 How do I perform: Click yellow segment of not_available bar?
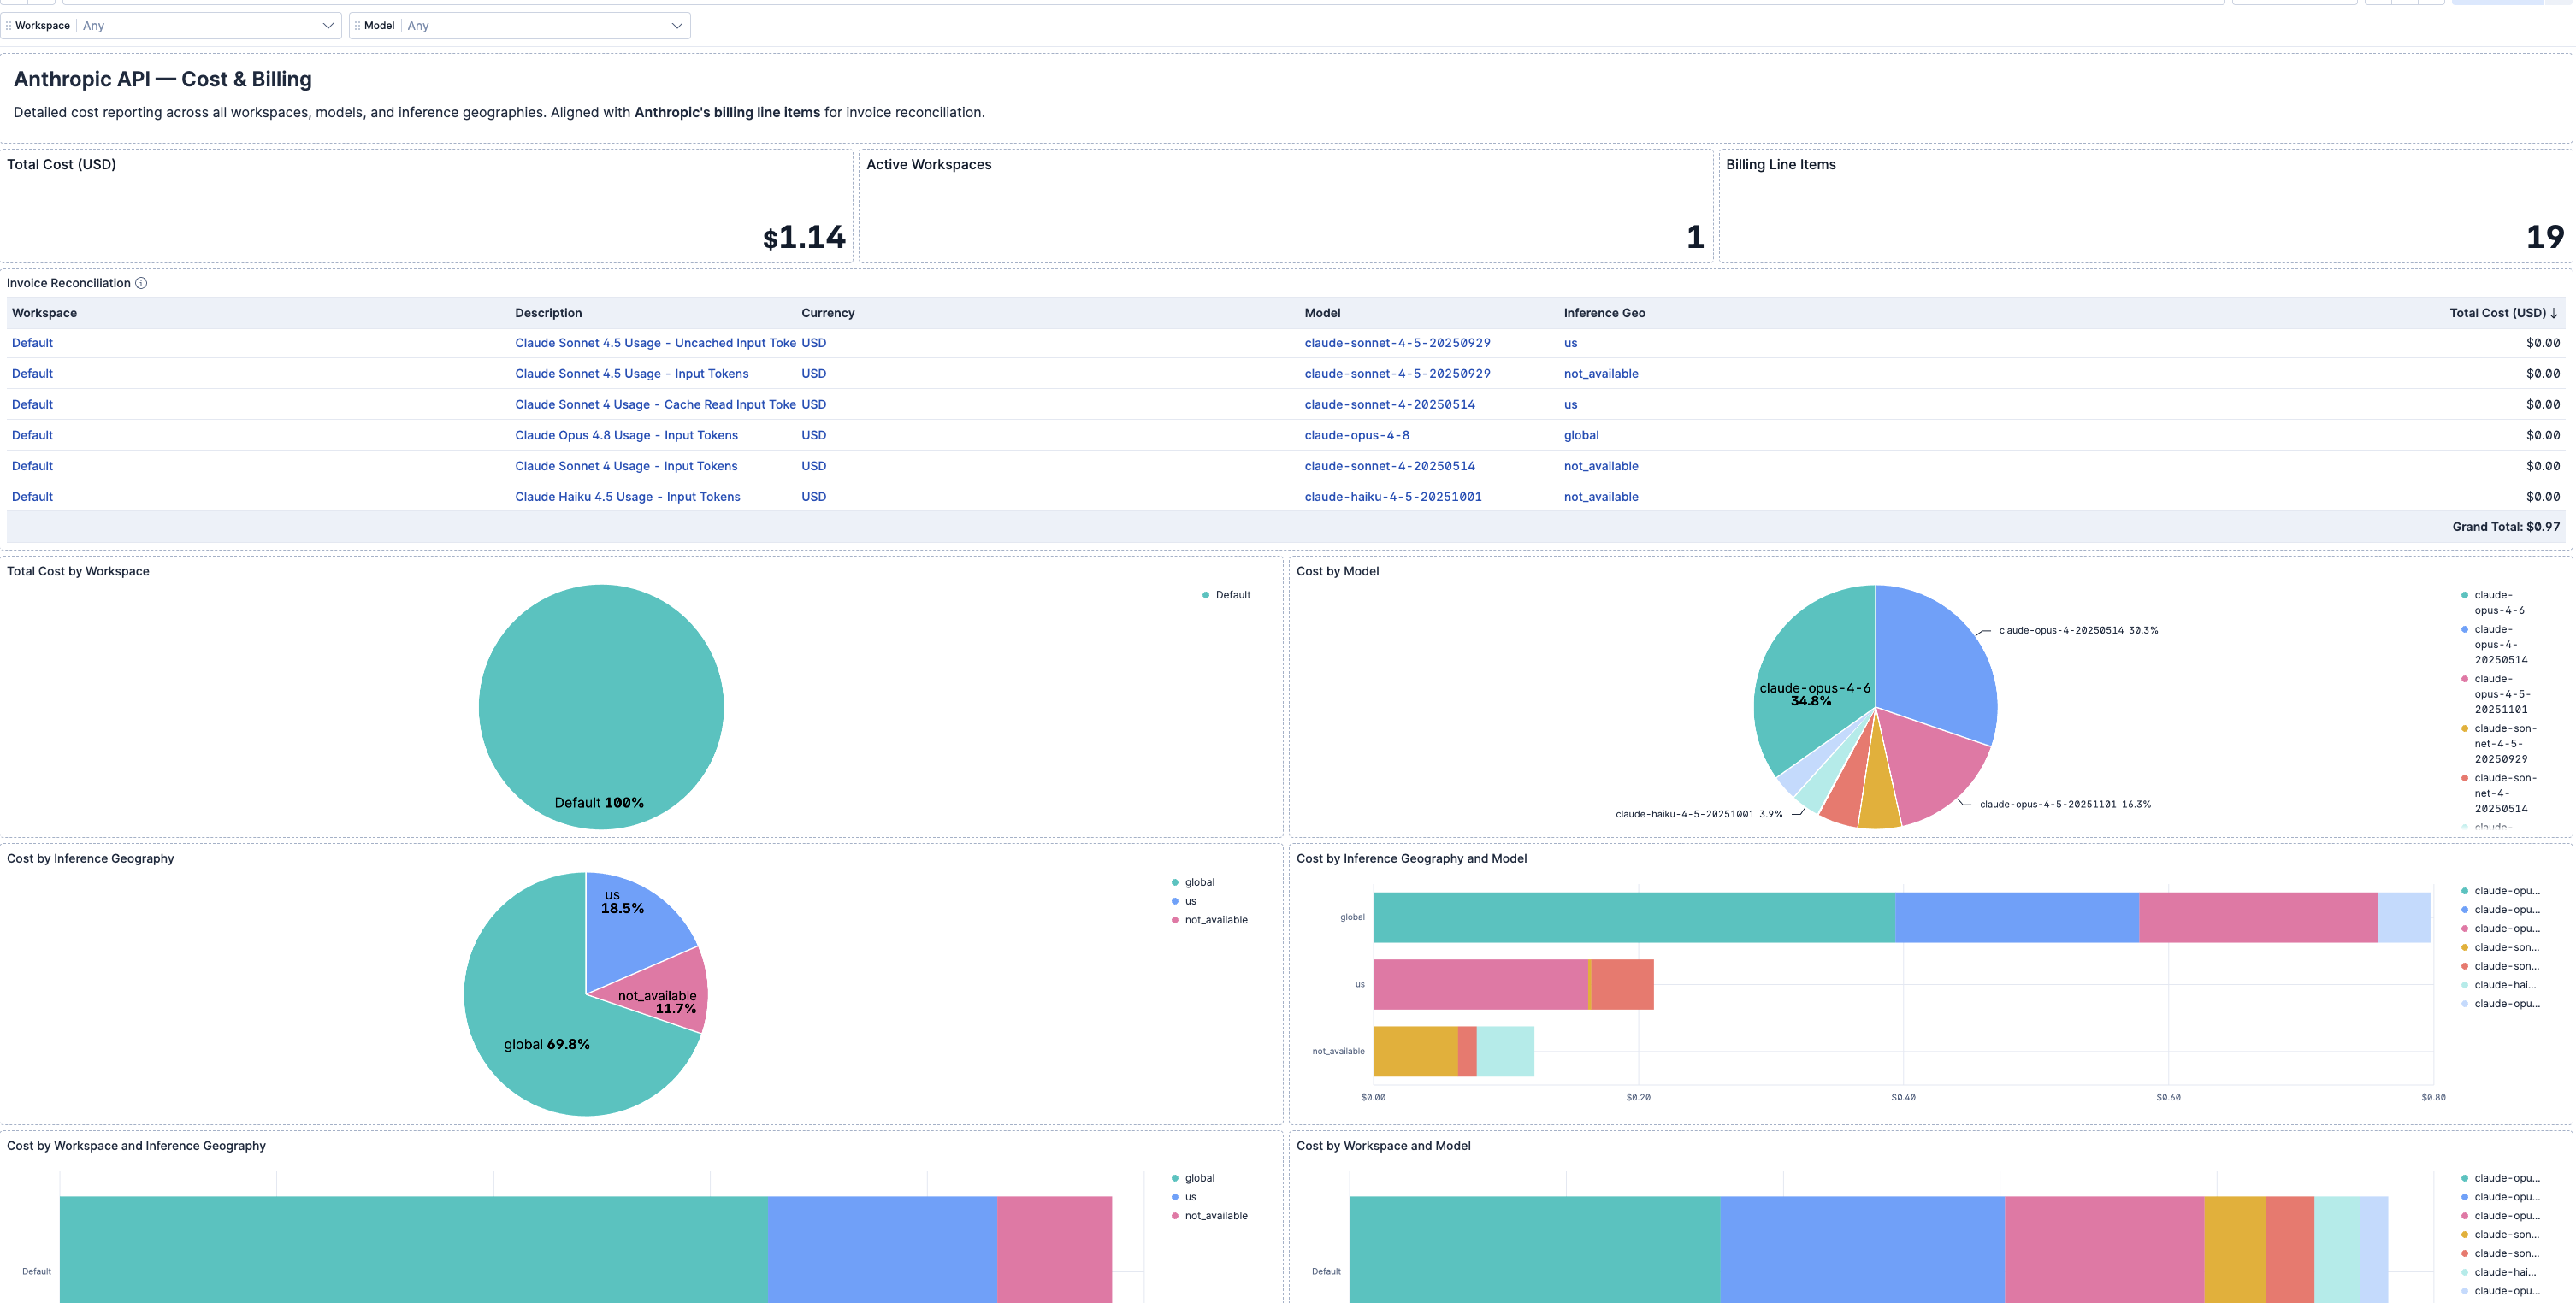[x=1415, y=1051]
